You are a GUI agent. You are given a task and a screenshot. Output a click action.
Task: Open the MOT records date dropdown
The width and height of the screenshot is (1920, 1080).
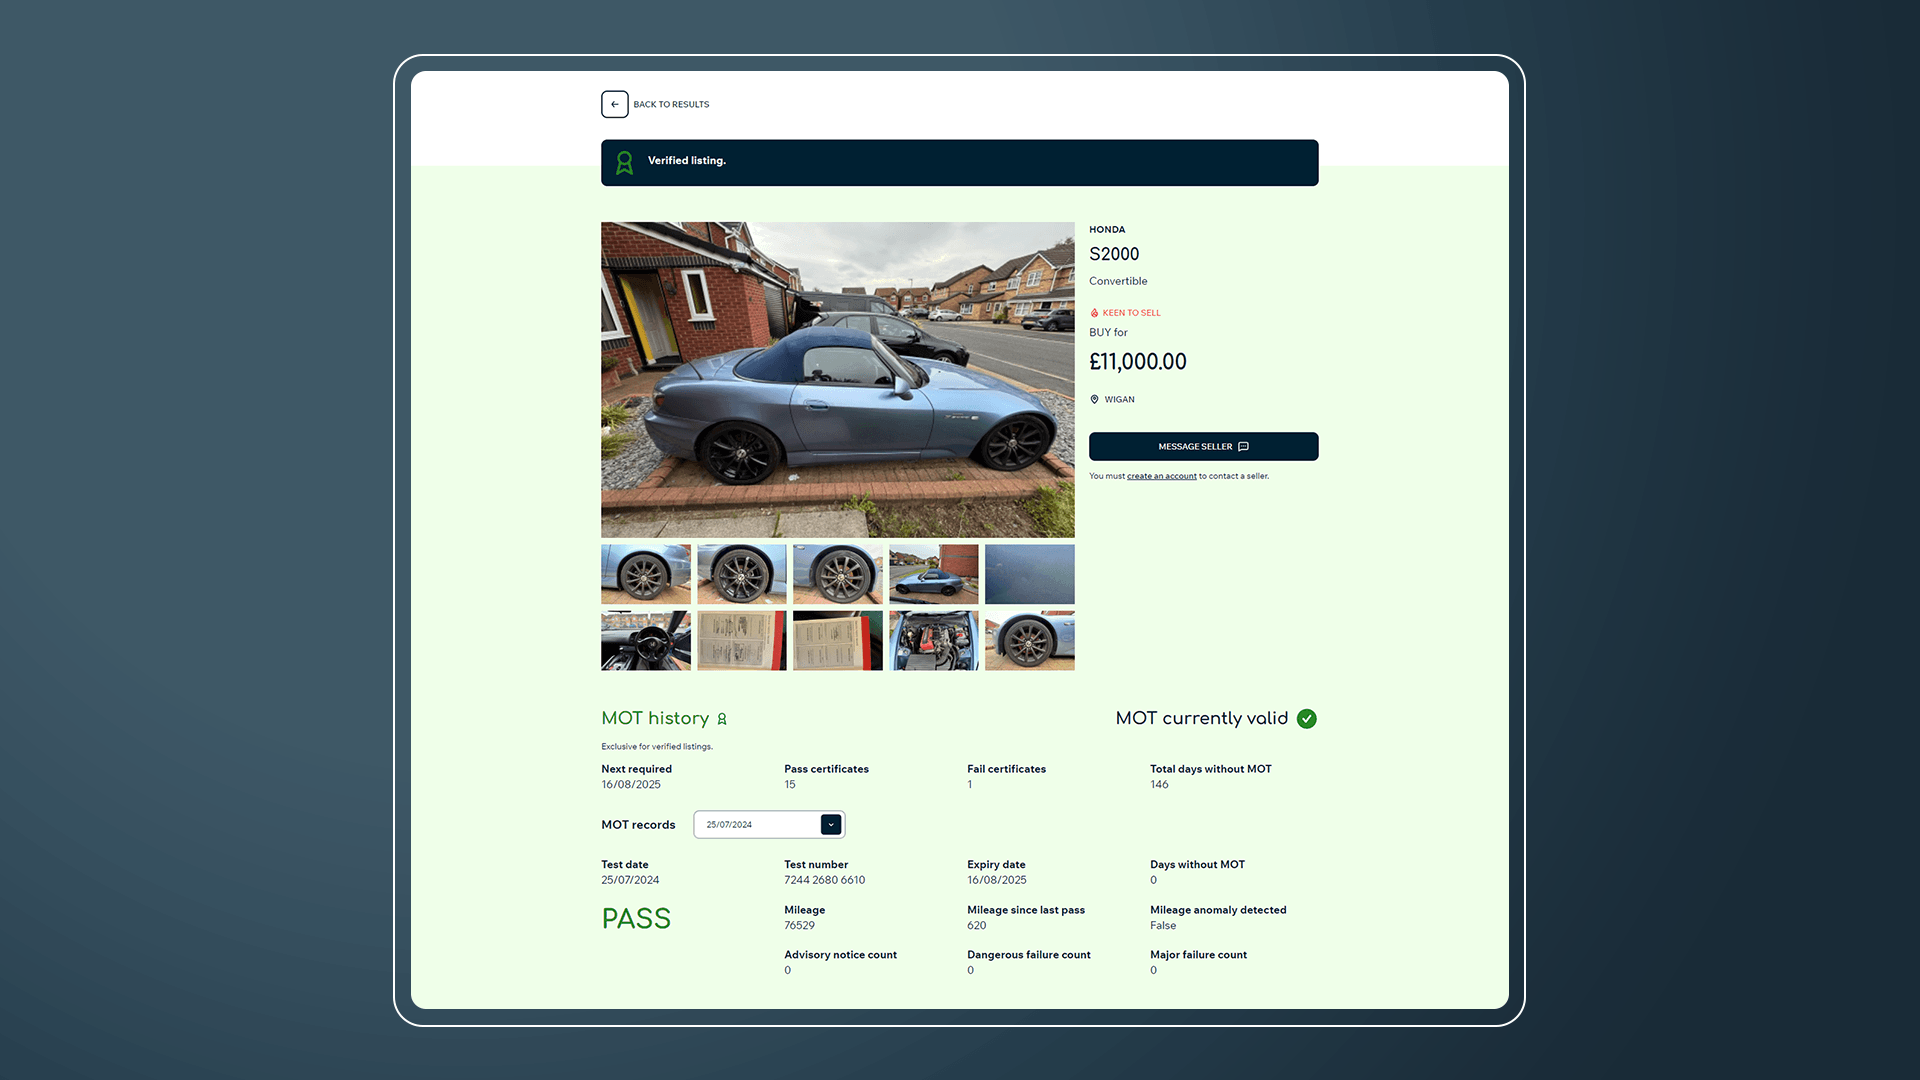[x=769, y=824]
